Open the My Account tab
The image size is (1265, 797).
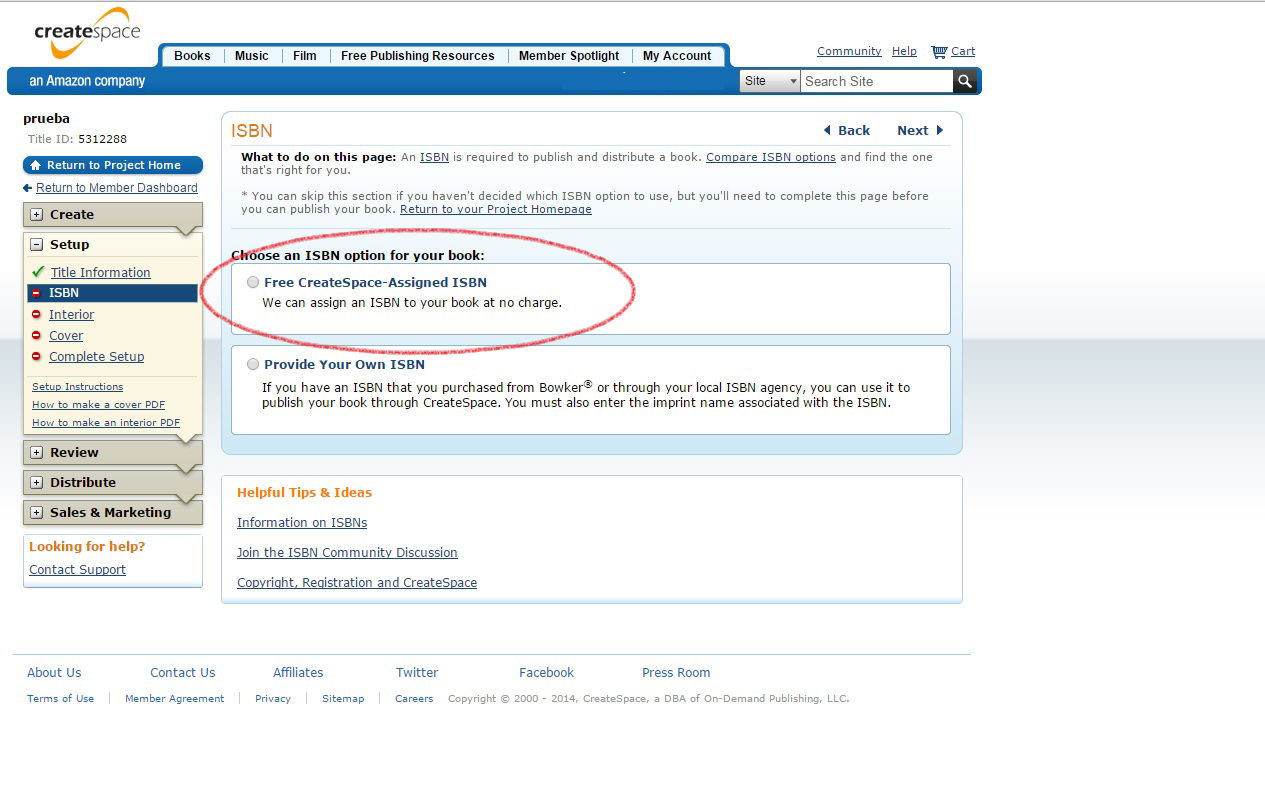(677, 56)
